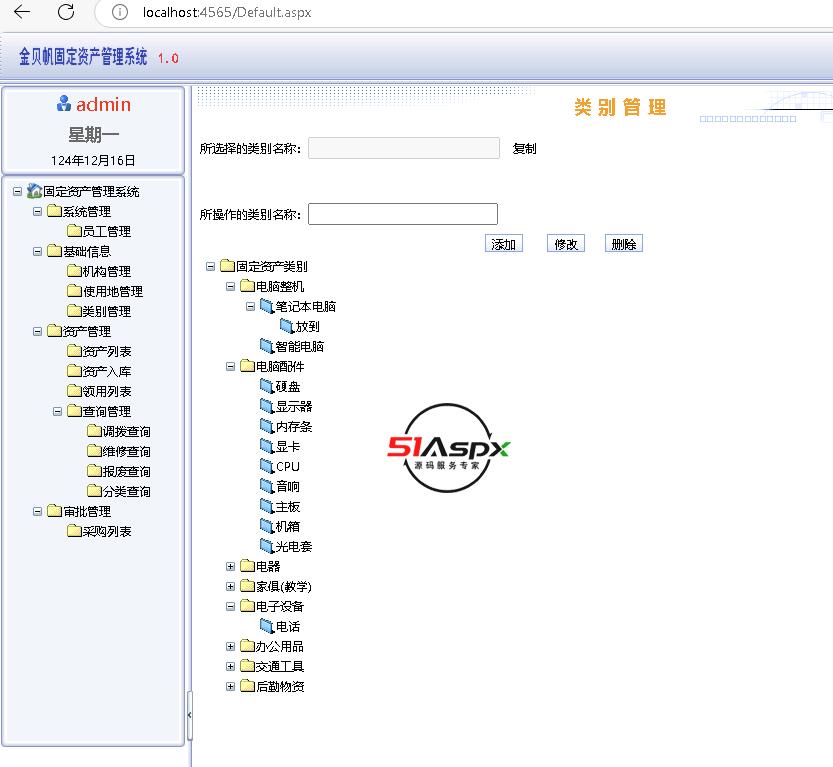This screenshot has width=833, height=767.
Task: Click folder icon next to 员工管理
Action: pos(73,231)
